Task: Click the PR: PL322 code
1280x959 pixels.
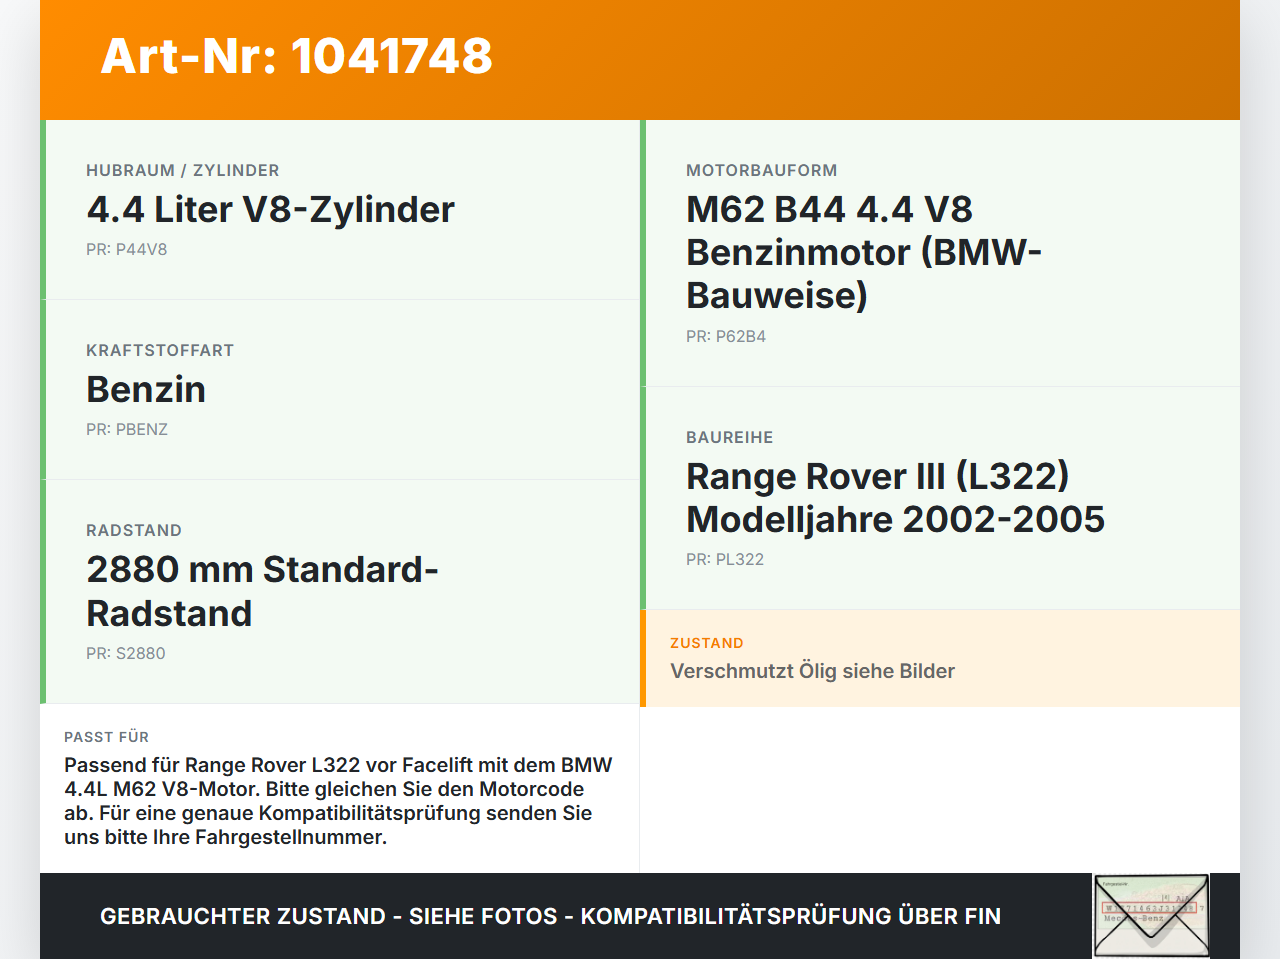Action: (x=725, y=559)
